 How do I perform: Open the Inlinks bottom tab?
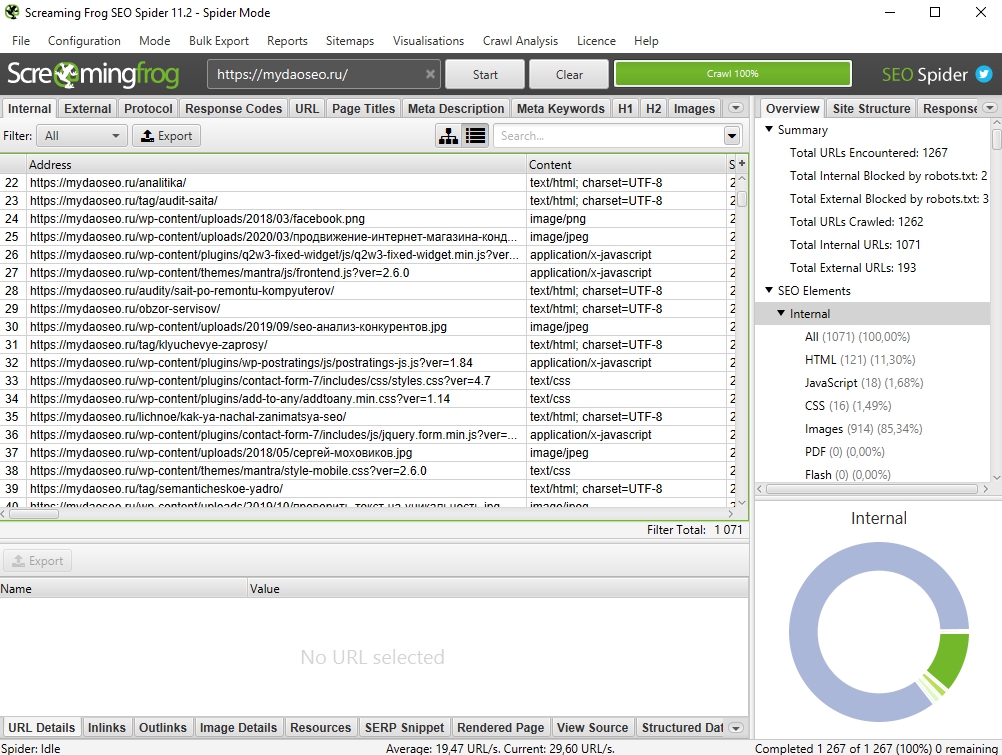[107, 728]
